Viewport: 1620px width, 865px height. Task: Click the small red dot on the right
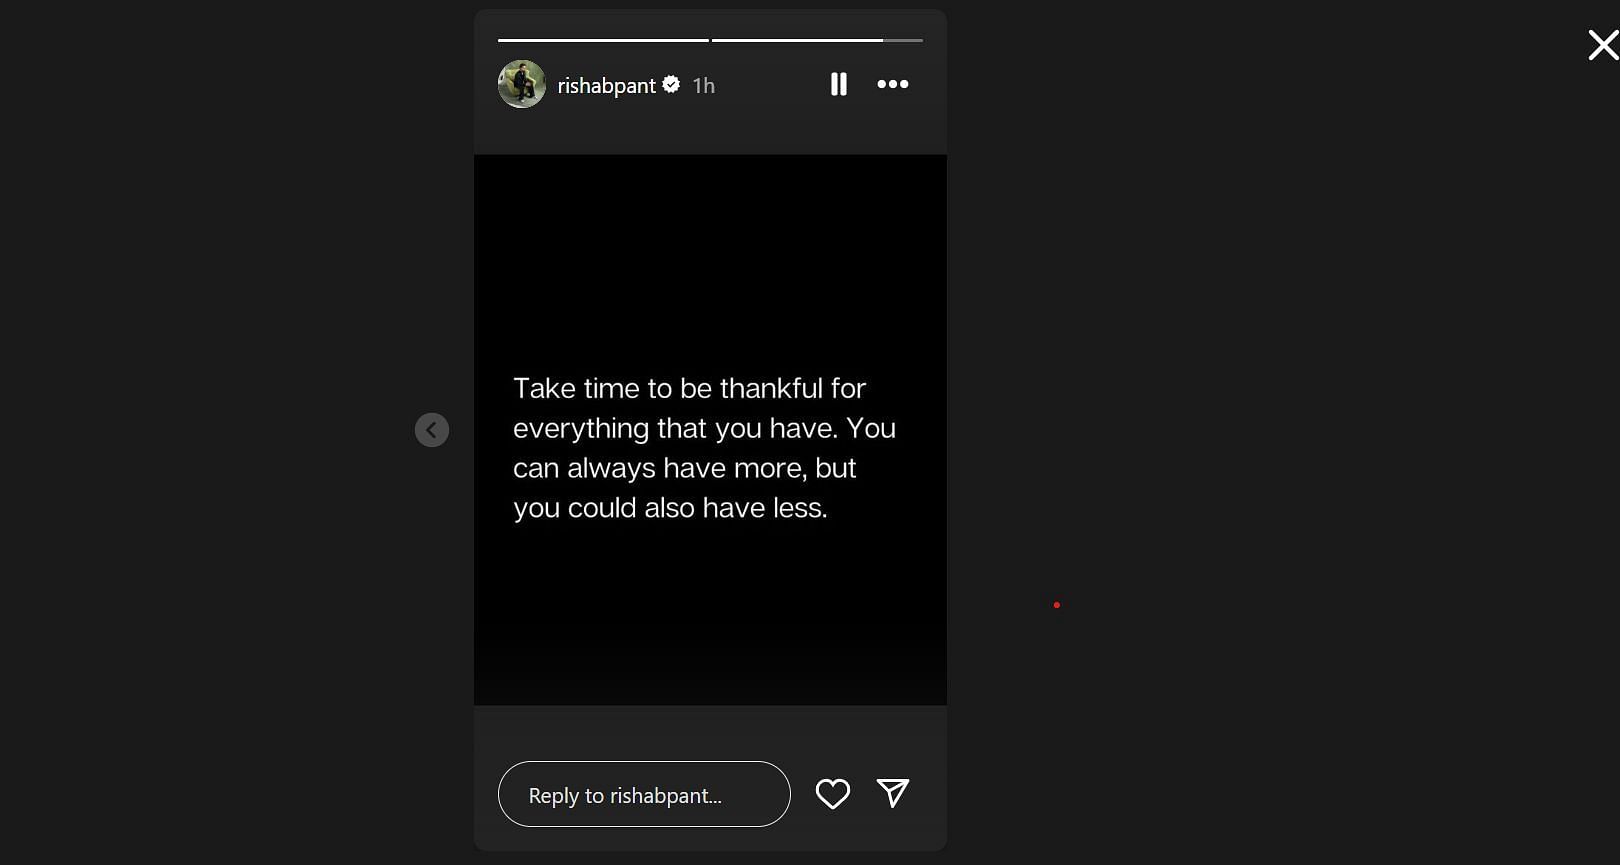point(1057,605)
